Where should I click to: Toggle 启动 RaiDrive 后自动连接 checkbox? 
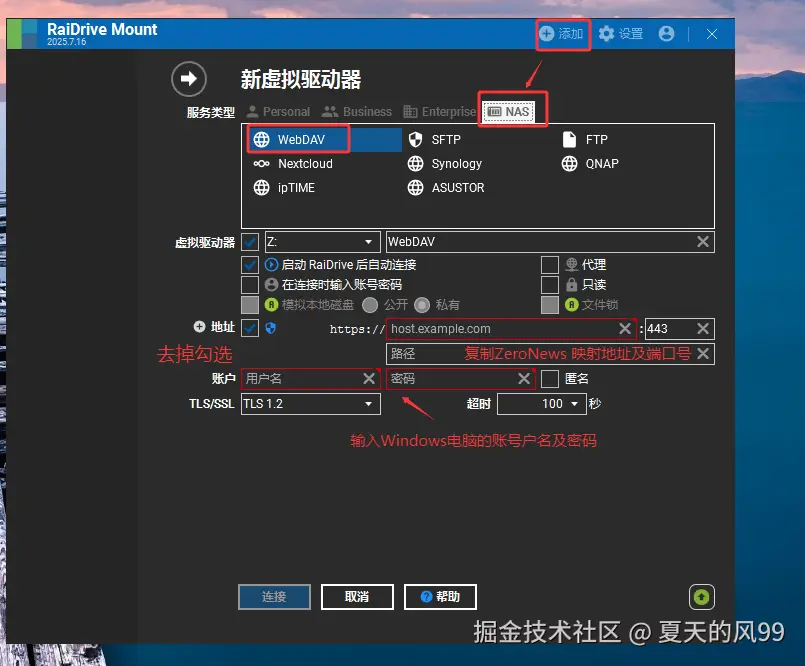pos(250,265)
